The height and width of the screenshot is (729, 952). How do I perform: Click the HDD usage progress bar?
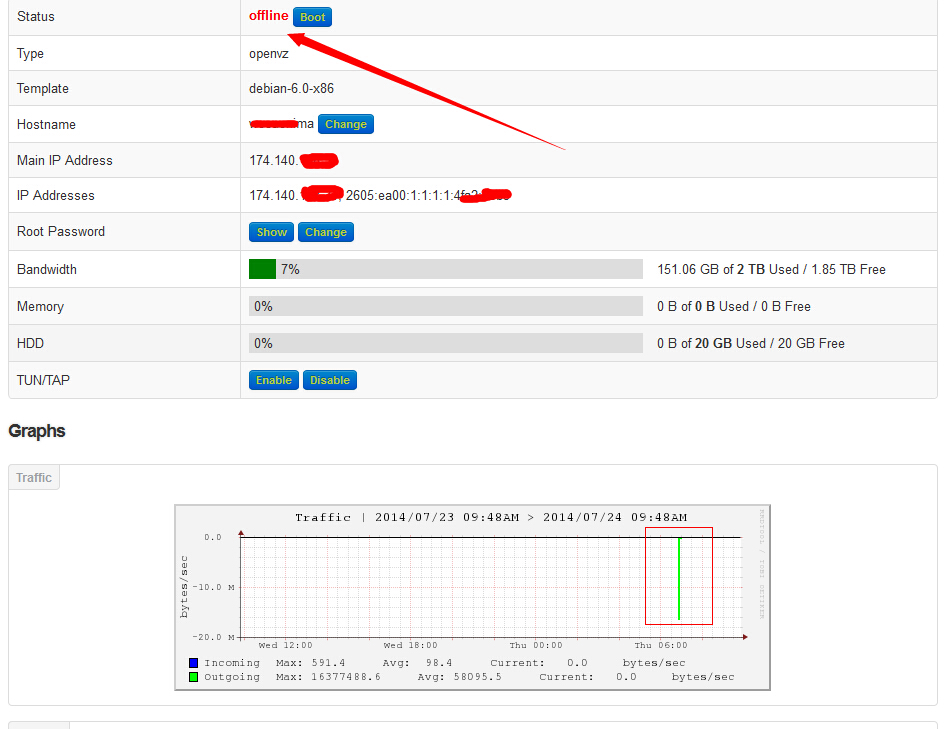[445, 343]
